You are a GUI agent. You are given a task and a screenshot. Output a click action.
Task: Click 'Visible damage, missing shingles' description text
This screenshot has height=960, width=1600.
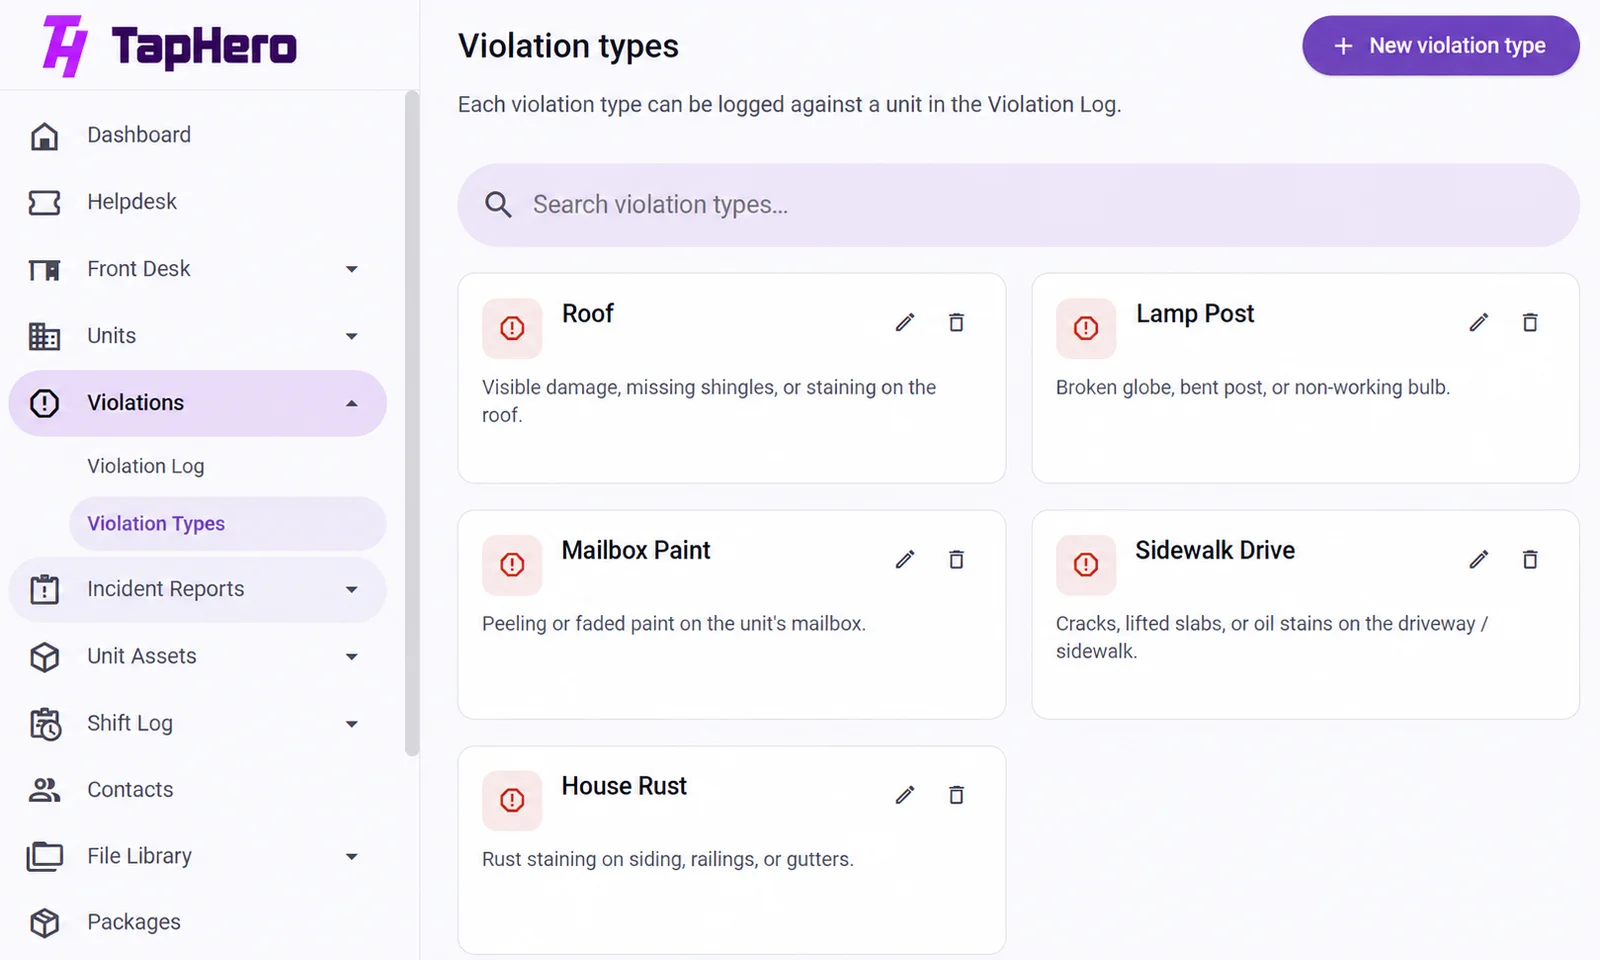(709, 401)
